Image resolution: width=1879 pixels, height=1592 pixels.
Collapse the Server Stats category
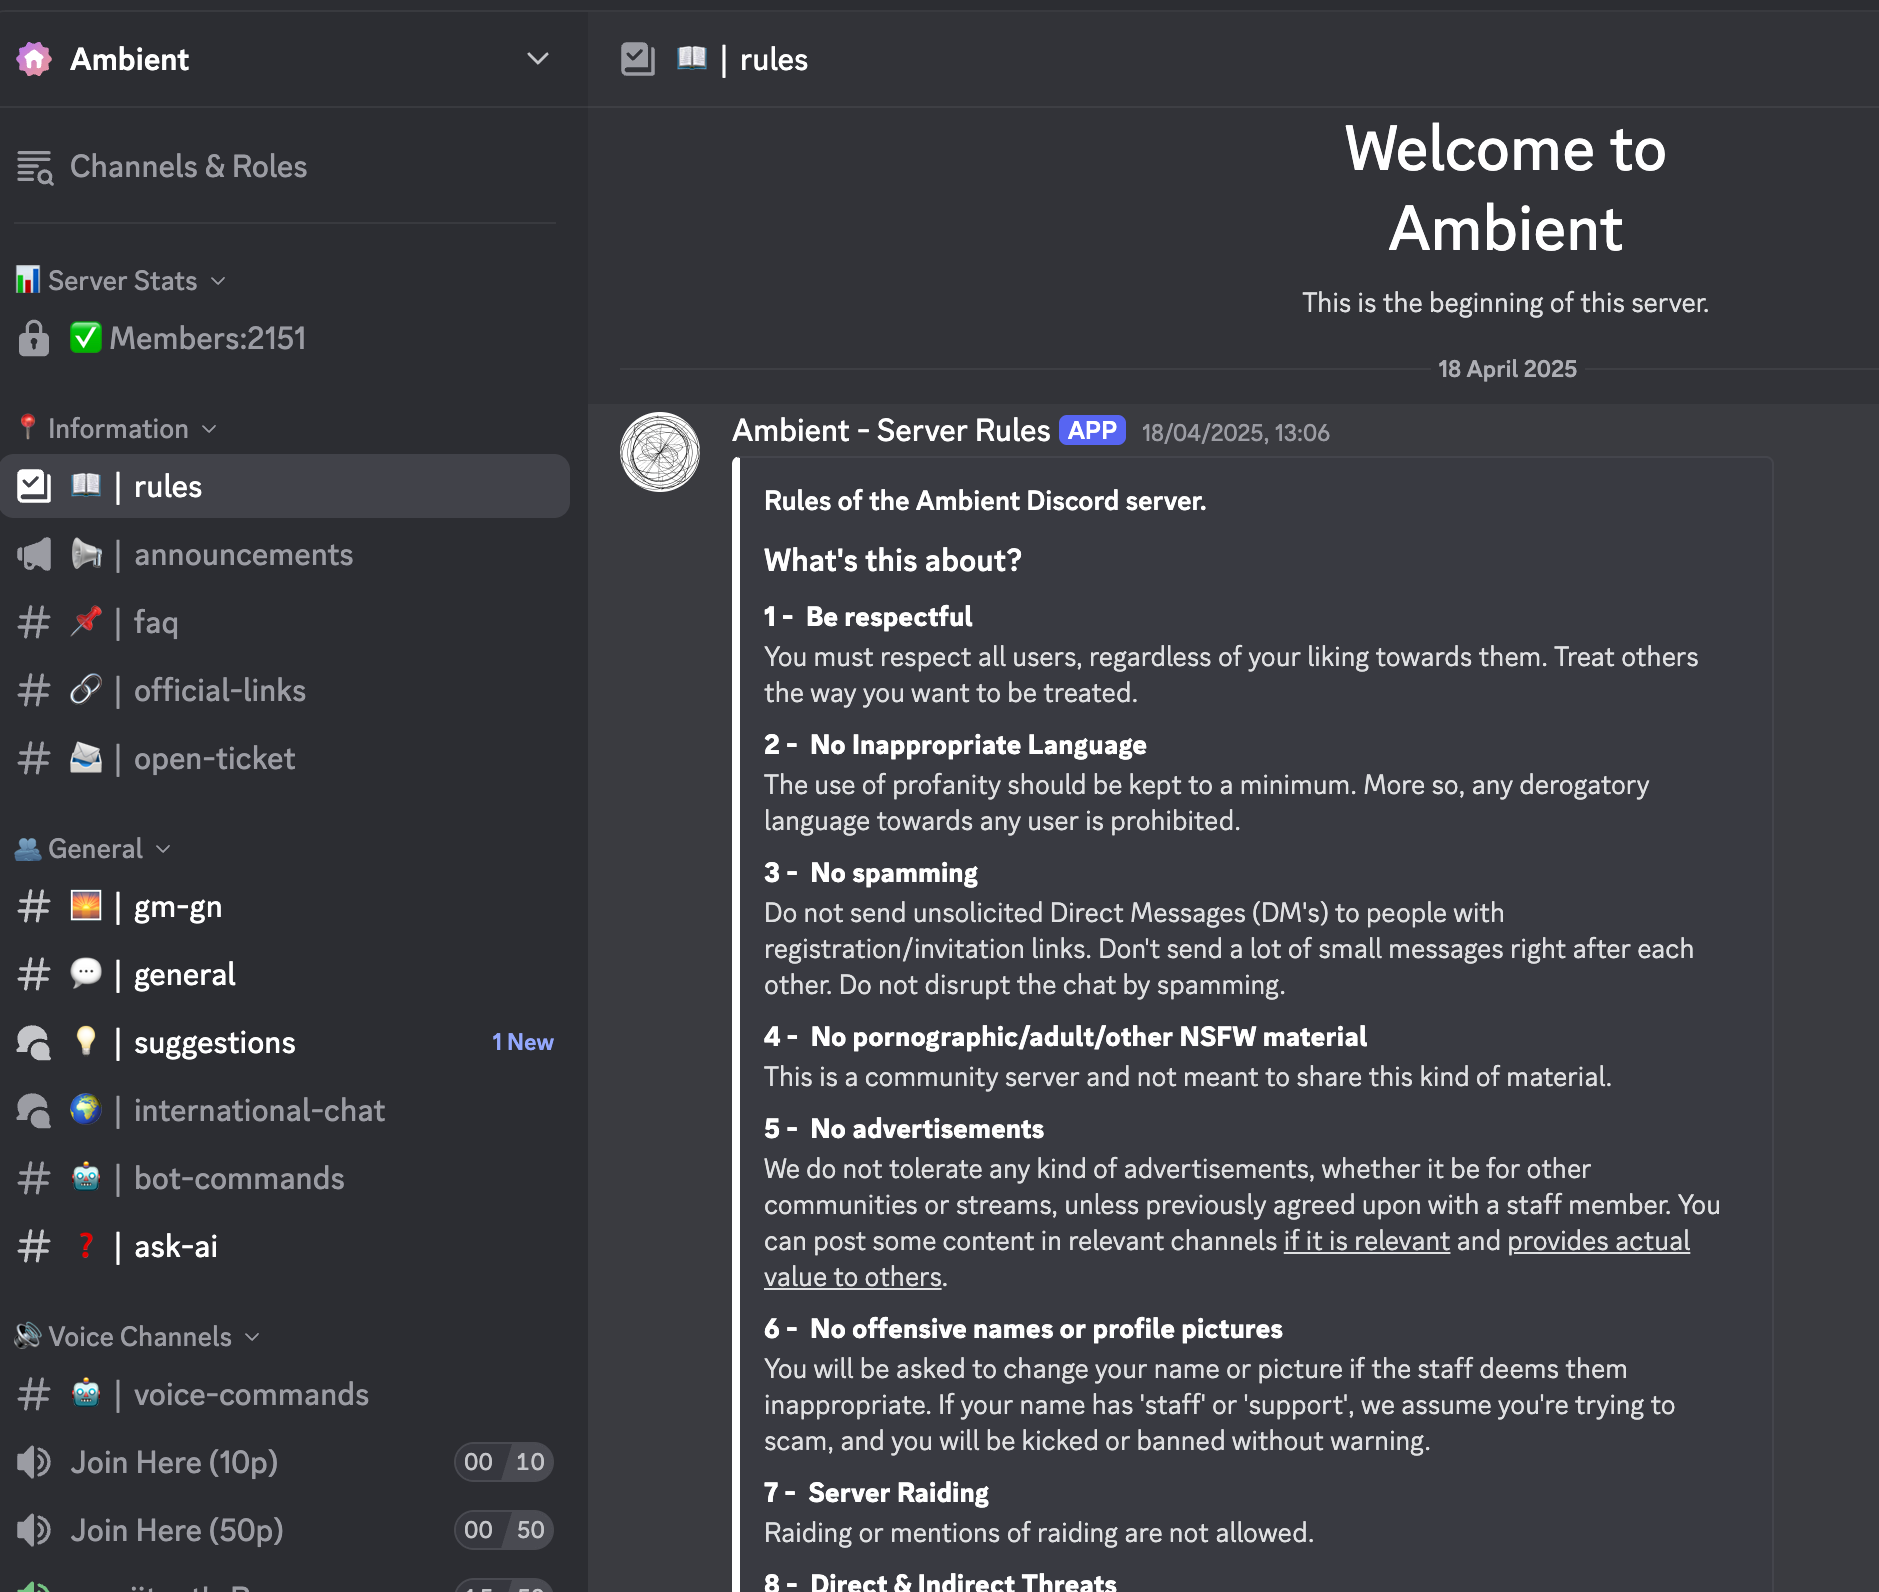[x=123, y=281]
